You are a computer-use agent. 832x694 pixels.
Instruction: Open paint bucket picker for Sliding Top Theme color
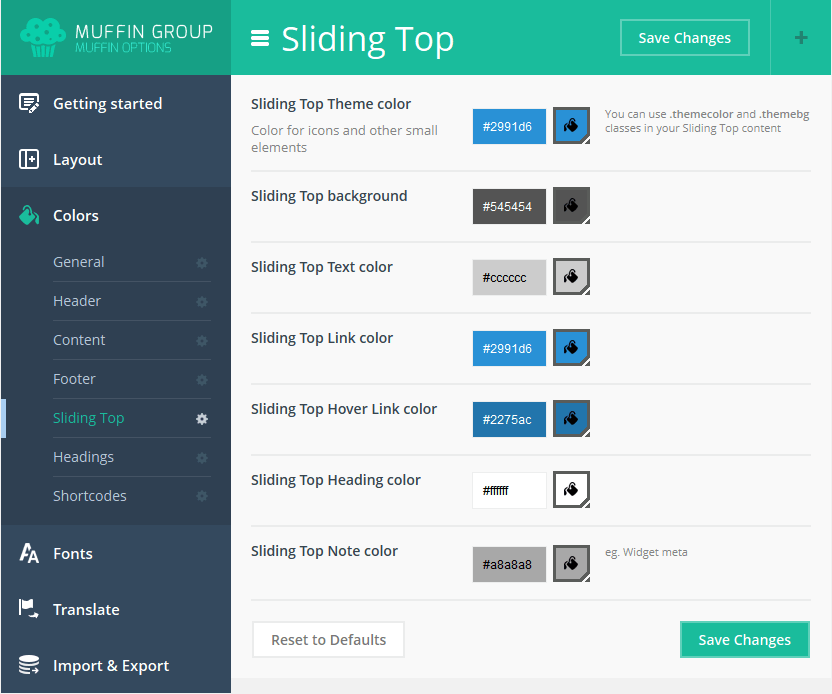[571, 126]
